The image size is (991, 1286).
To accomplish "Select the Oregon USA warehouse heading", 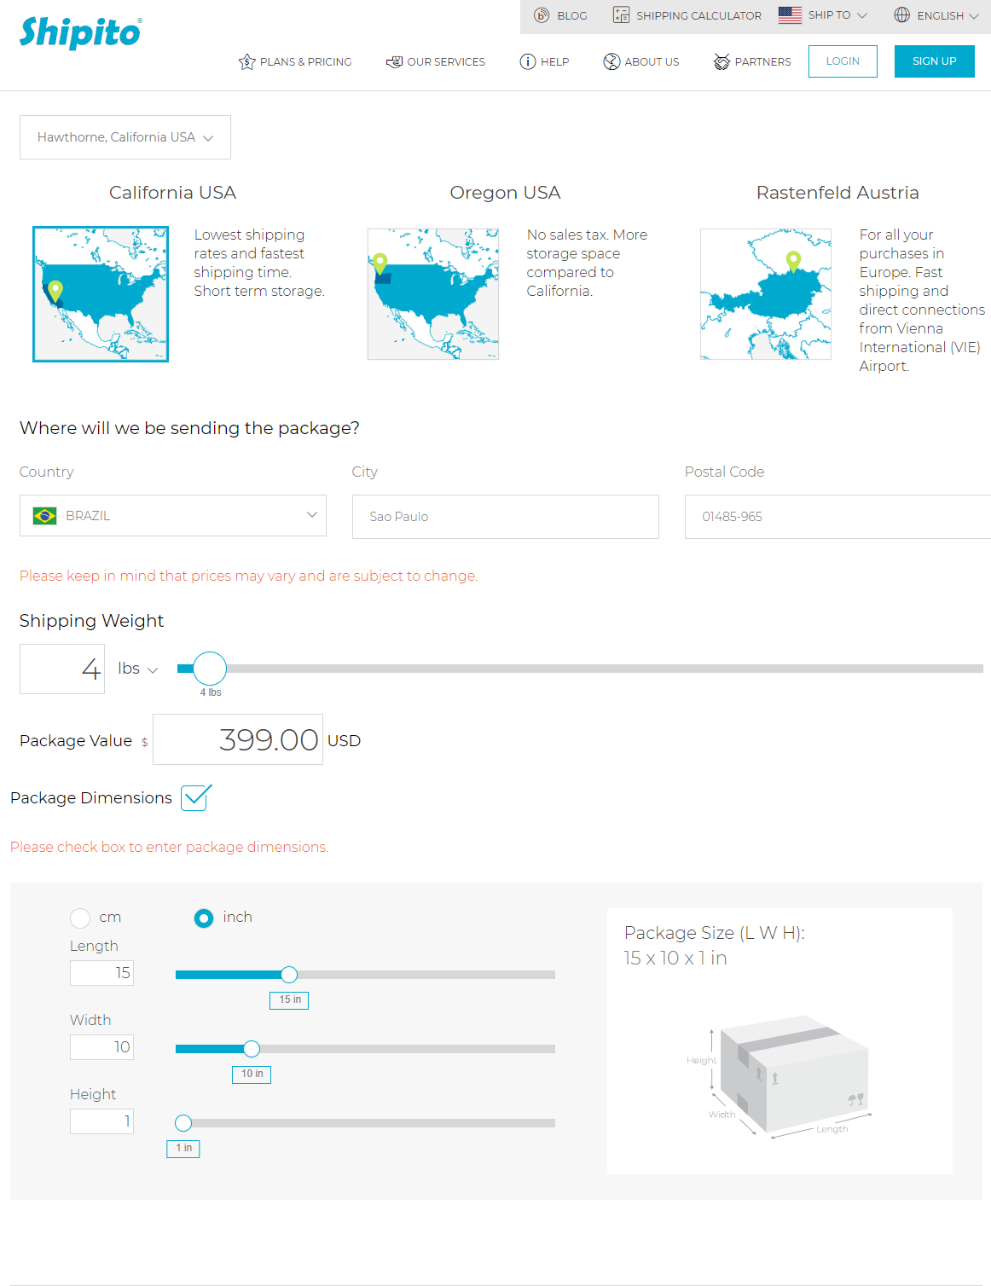I will (x=505, y=193).
